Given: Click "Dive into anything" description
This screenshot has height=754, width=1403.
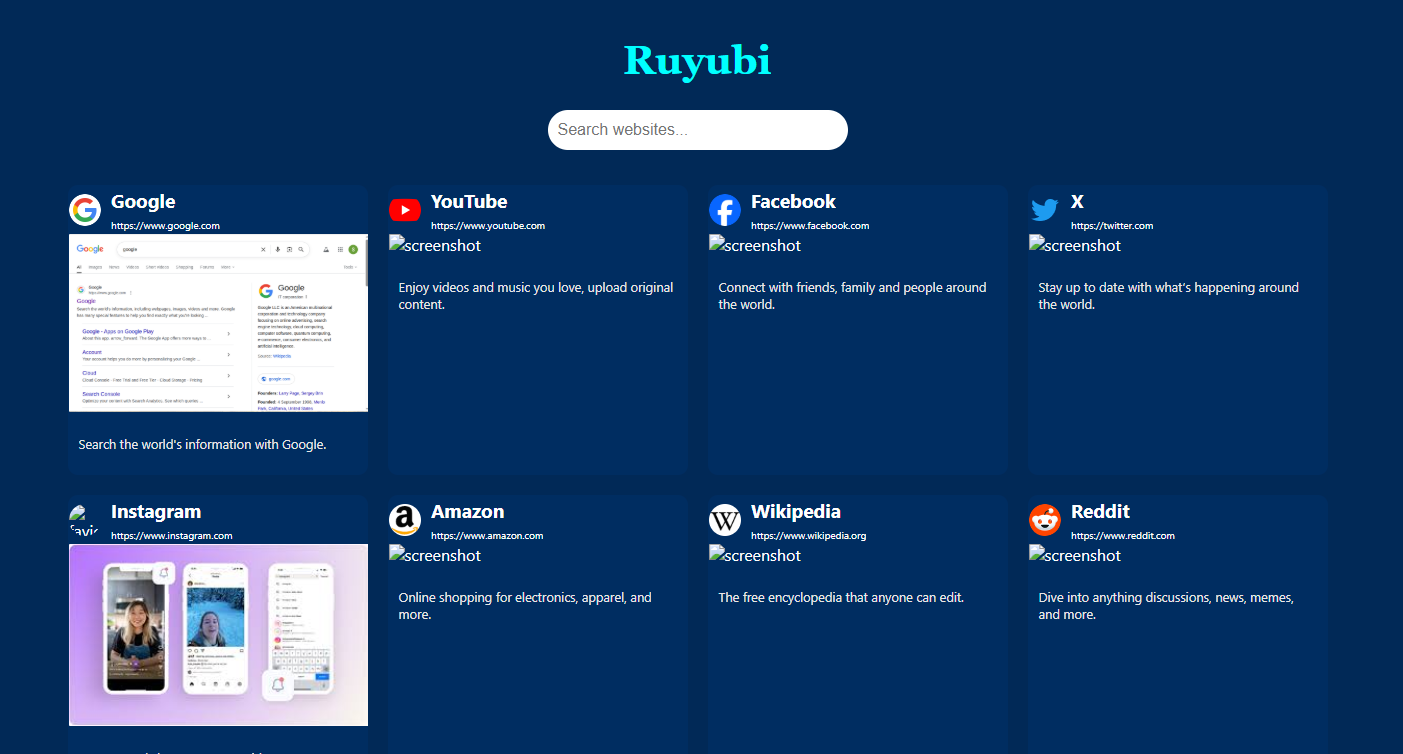Looking at the screenshot, I should pos(1166,606).
